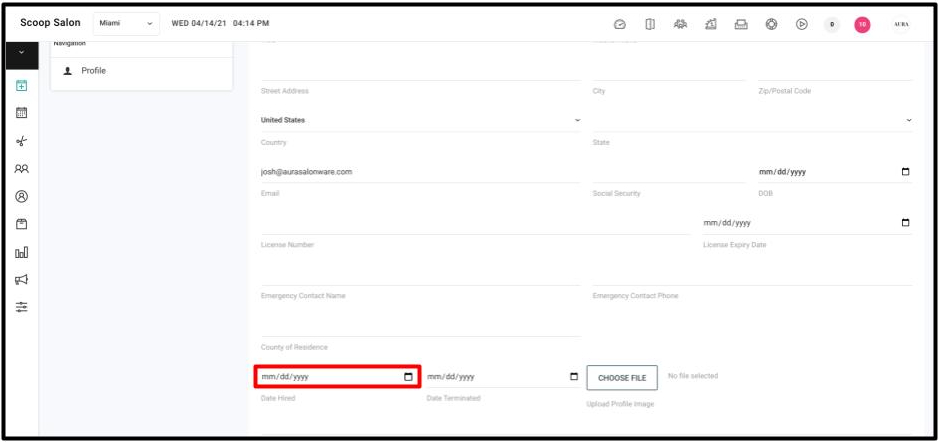This screenshot has width=939, height=442.
Task: Click the DOB date field
Action: tap(835, 172)
